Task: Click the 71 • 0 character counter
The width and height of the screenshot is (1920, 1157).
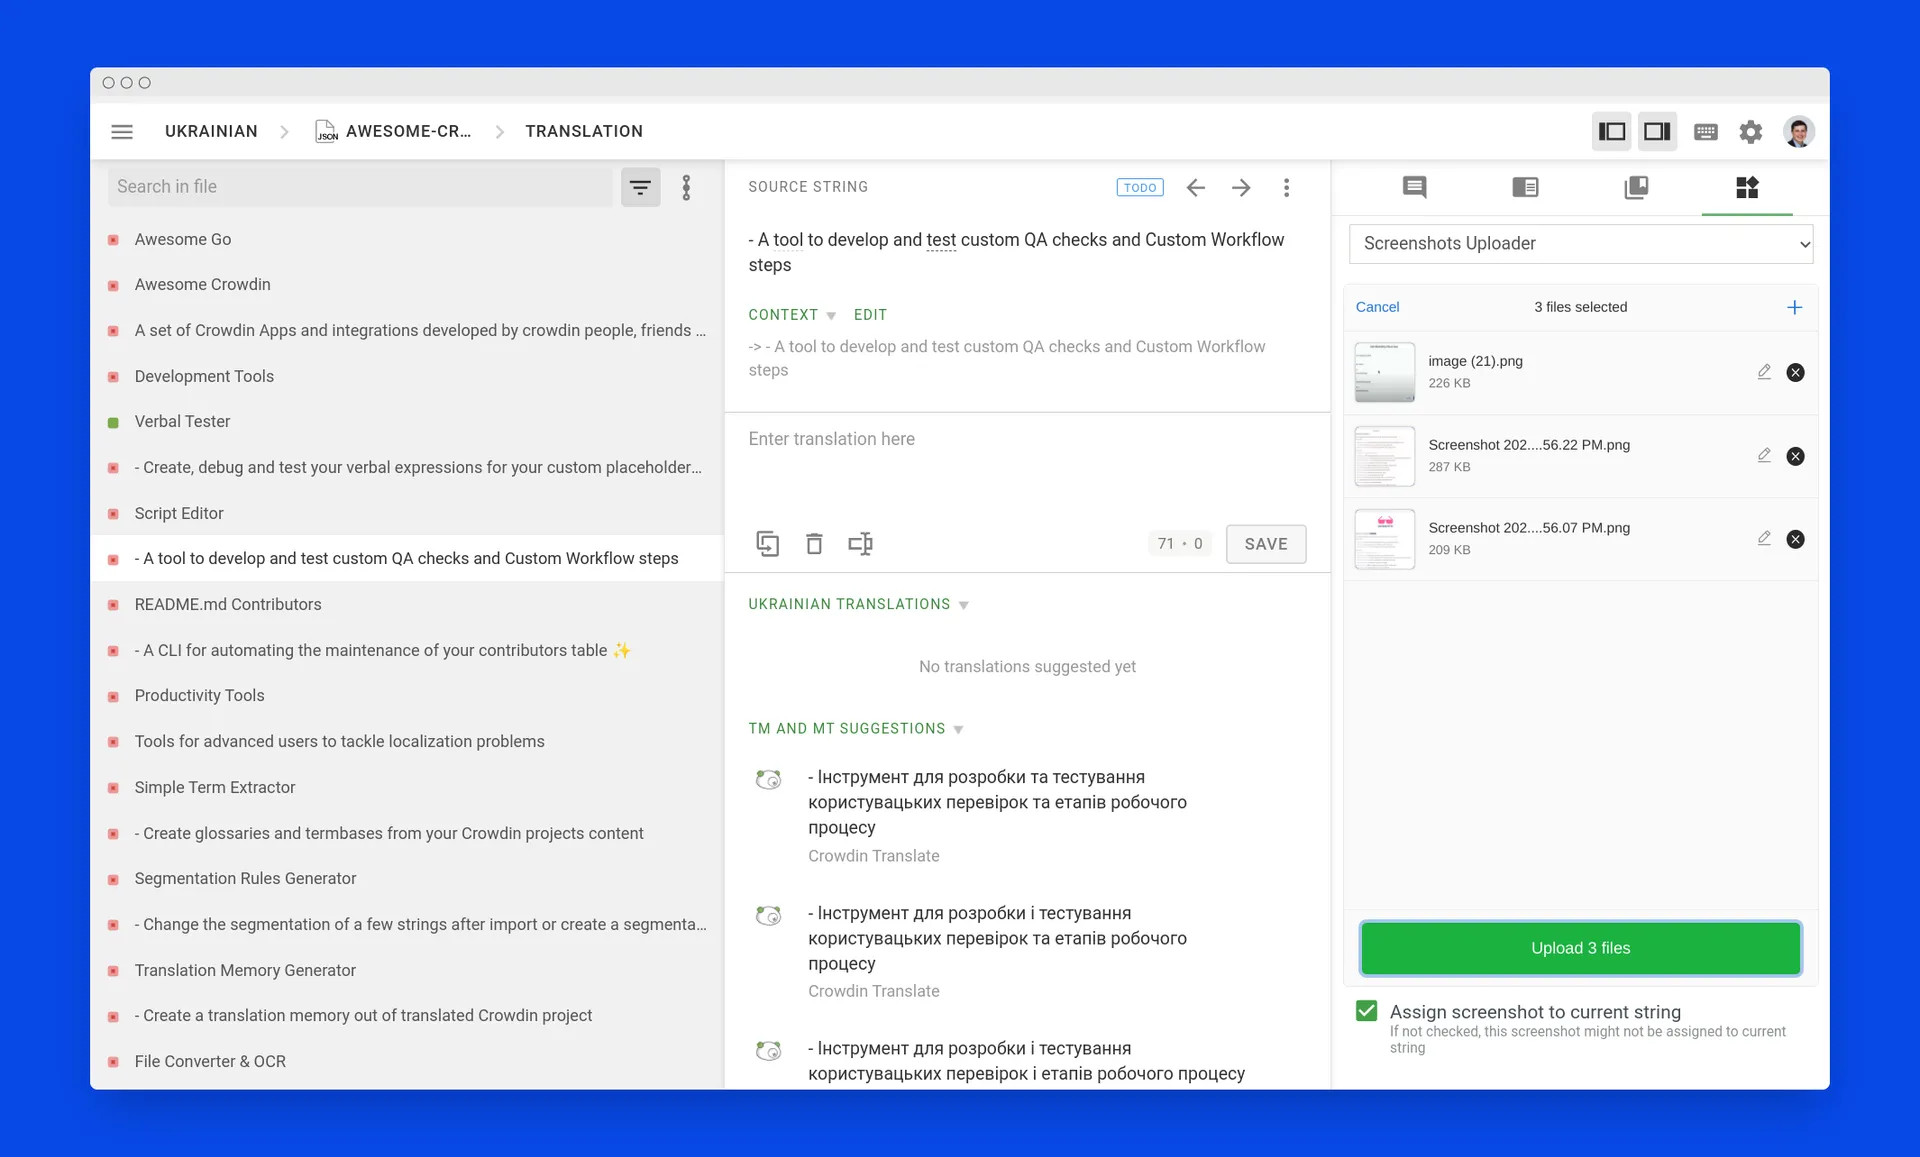Action: (x=1180, y=544)
